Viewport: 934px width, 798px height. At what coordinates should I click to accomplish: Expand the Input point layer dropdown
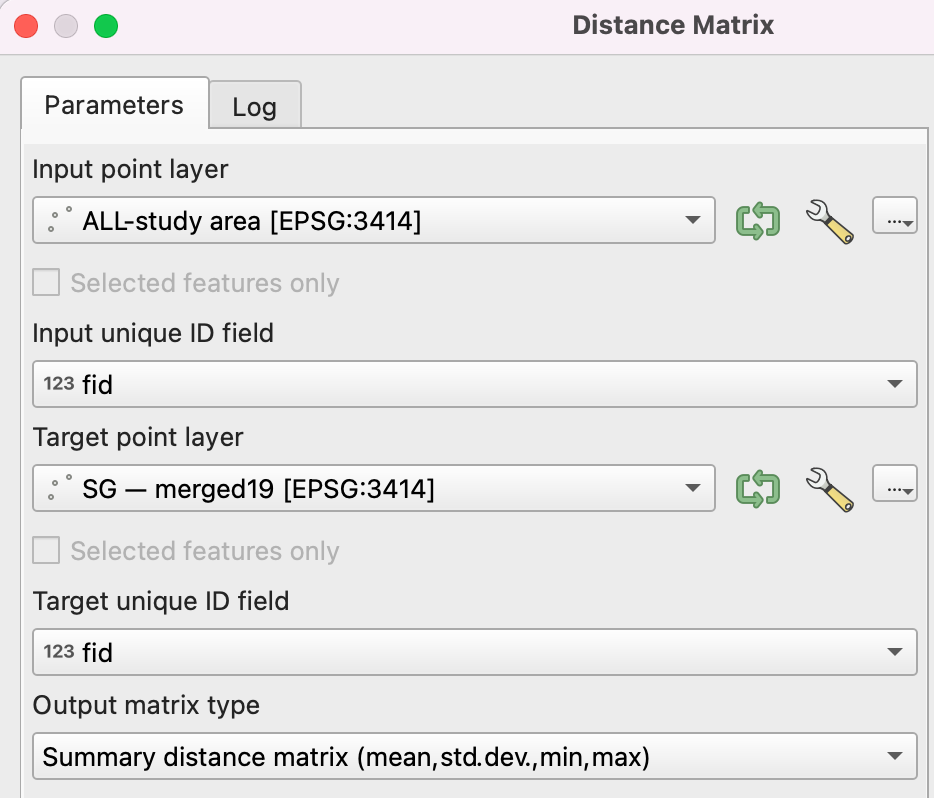692,221
